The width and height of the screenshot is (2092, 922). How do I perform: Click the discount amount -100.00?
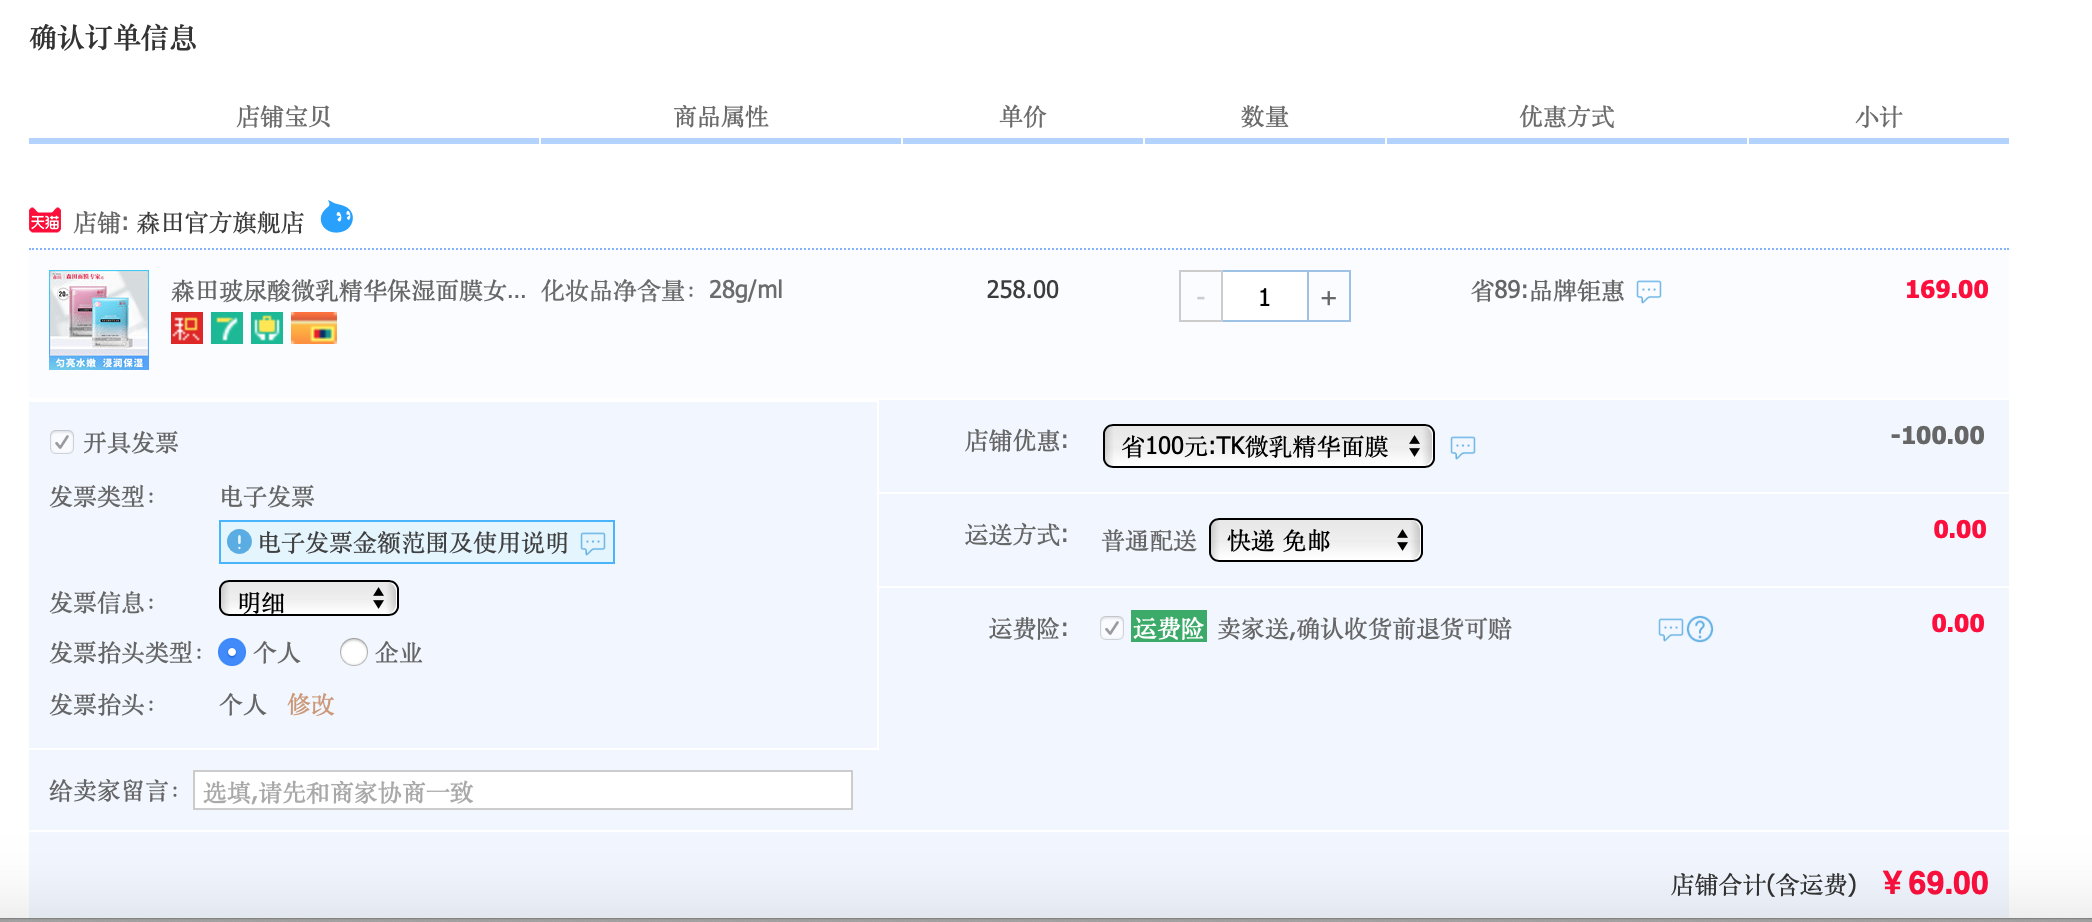click(1937, 436)
